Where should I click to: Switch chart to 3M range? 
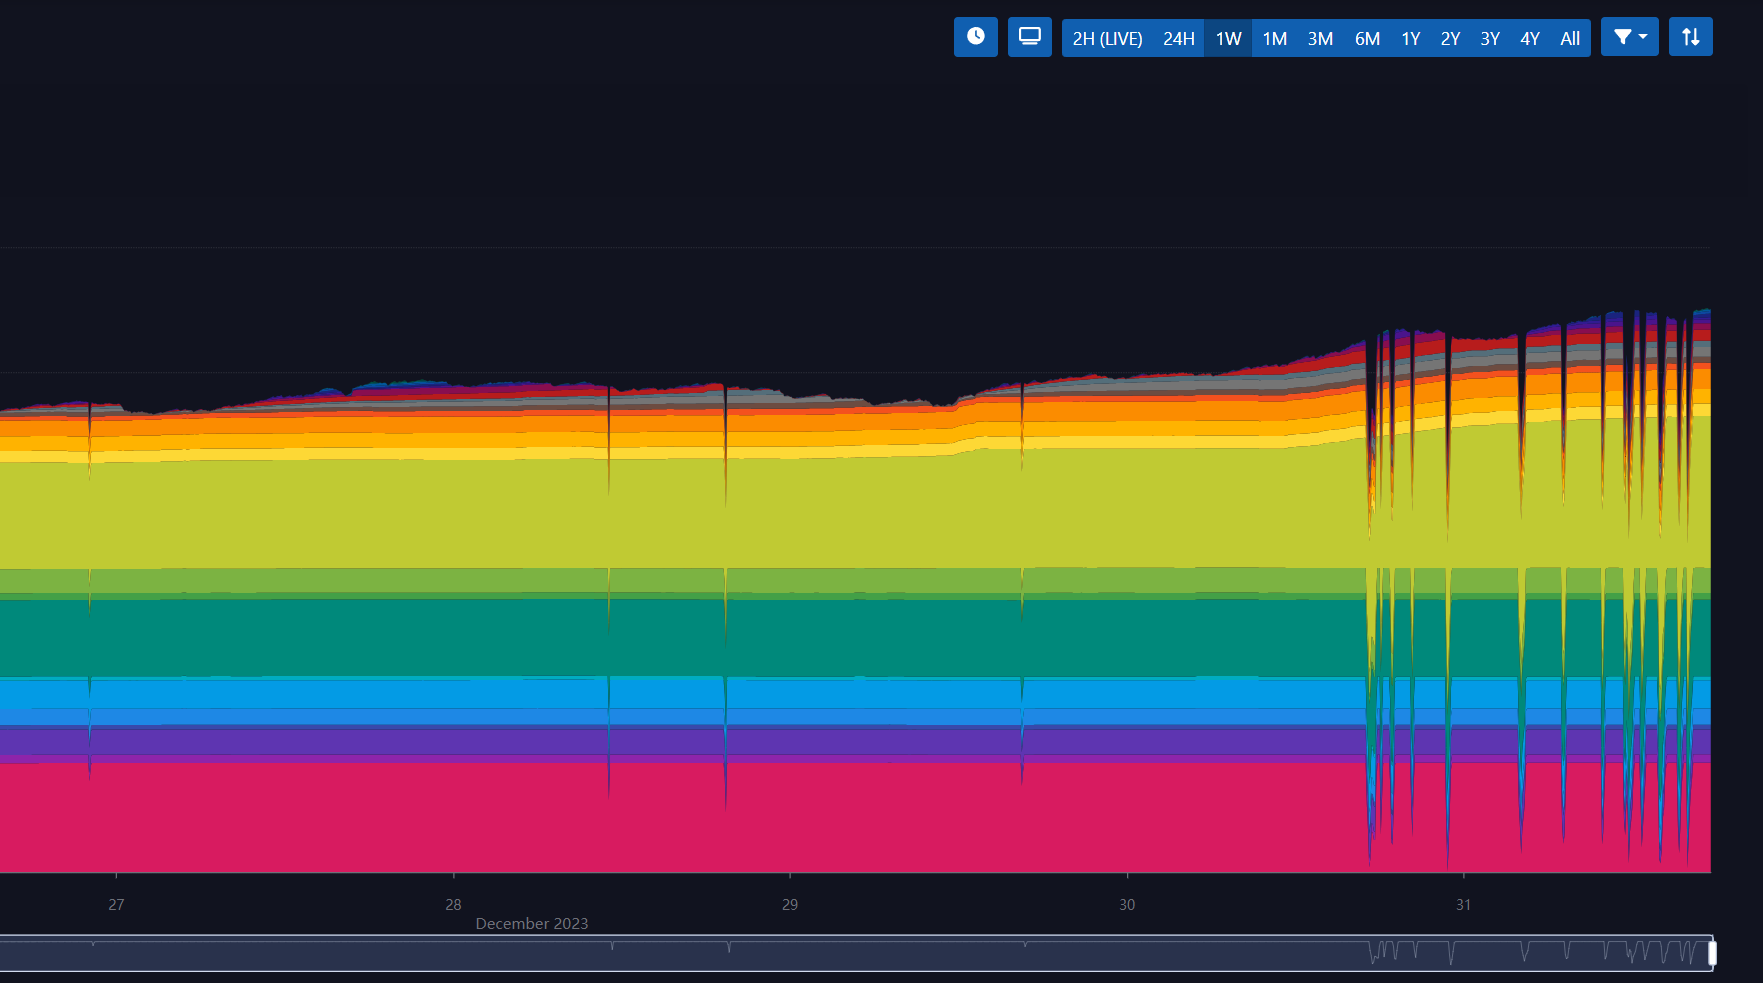[1320, 39]
